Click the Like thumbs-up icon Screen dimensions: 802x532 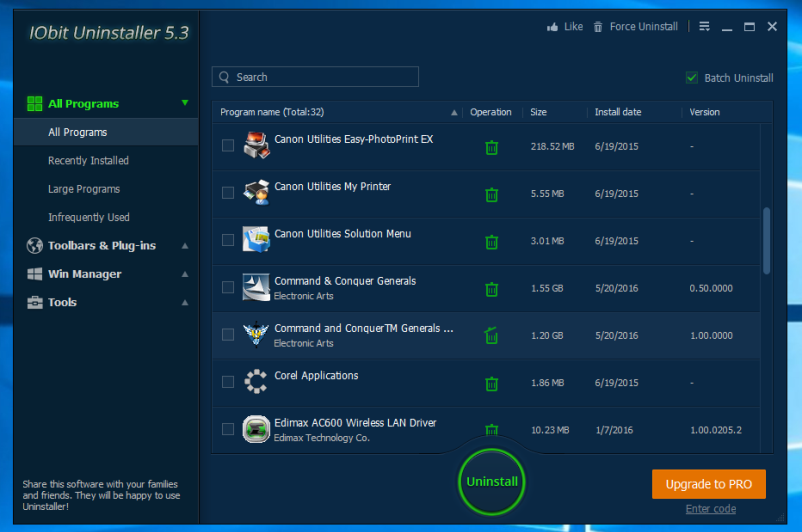(x=552, y=27)
